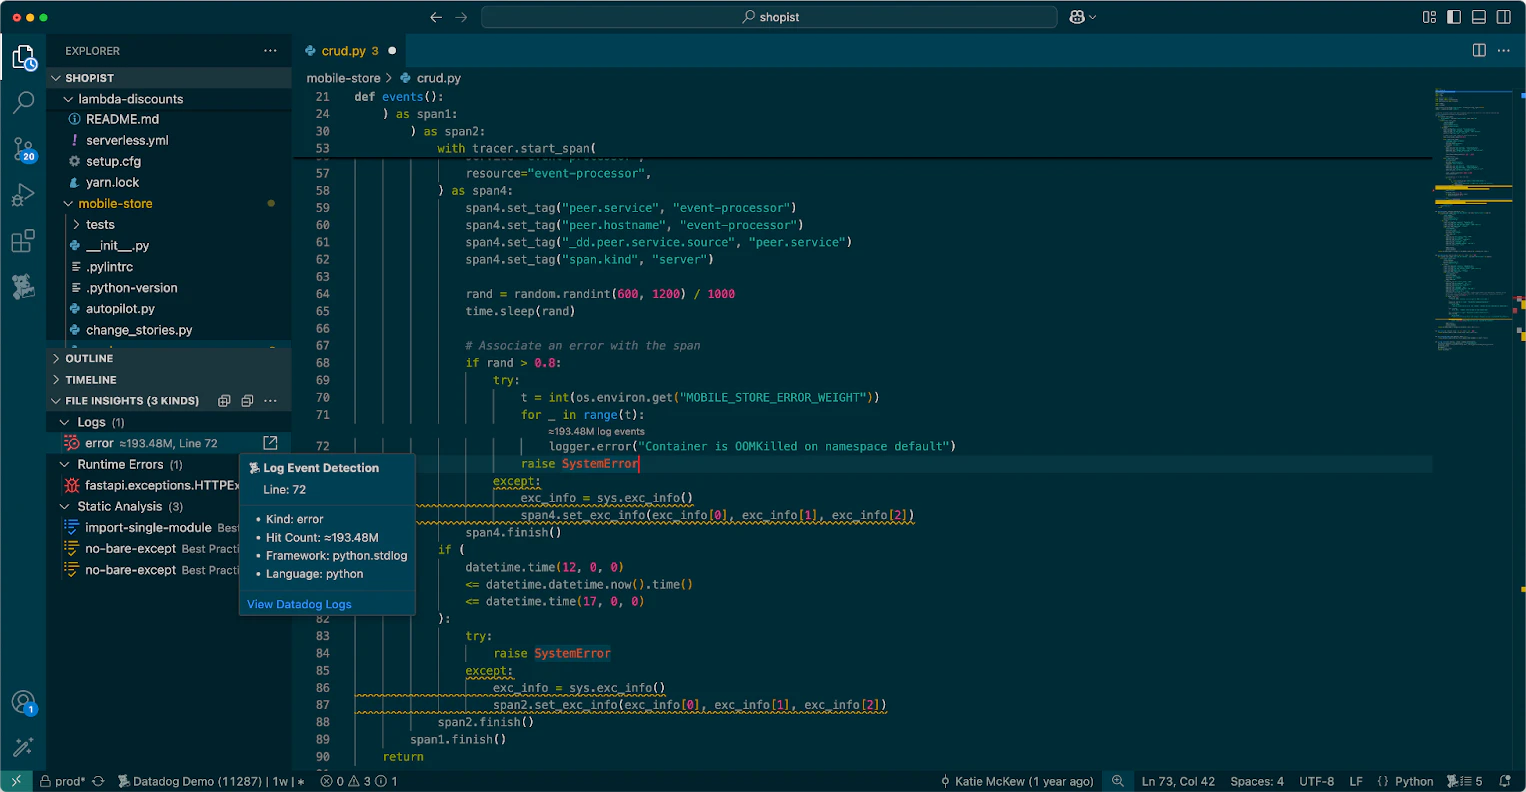Click the View Datadog Logs link
Screen dimensions: 1526x792
click(299, 604)
